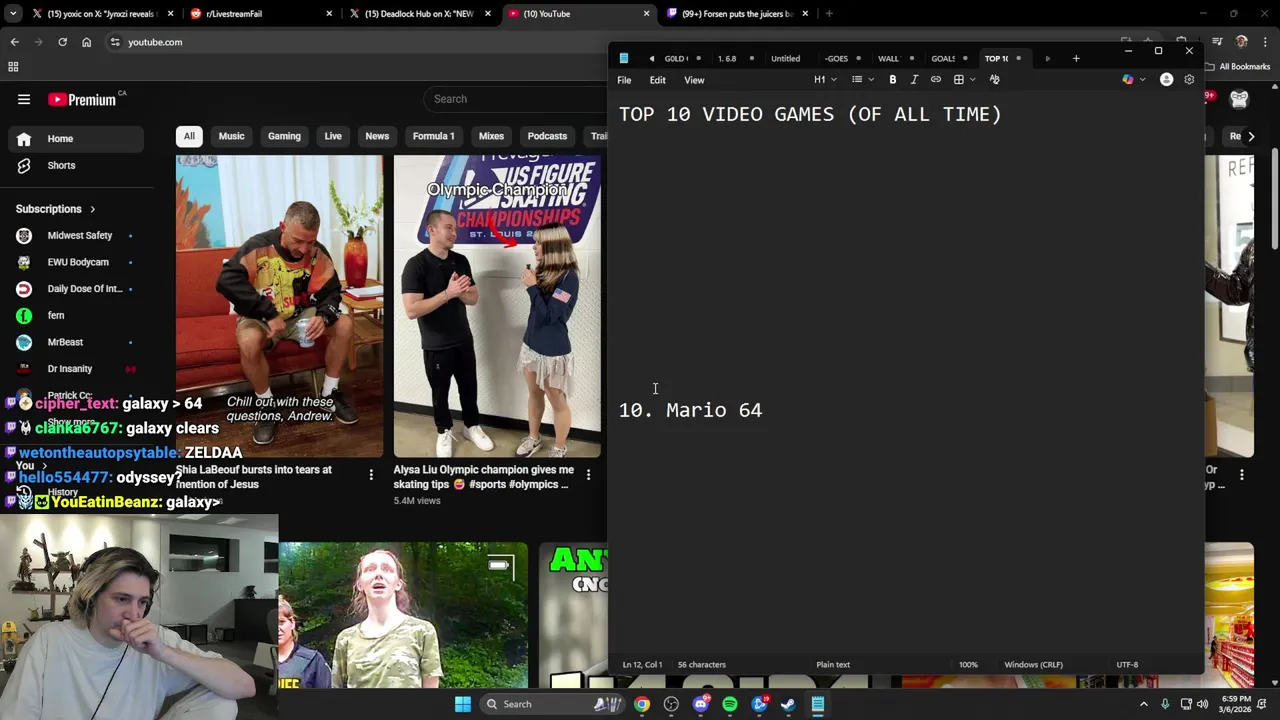Open Spotify from the taskbar

tap(730, 704)
